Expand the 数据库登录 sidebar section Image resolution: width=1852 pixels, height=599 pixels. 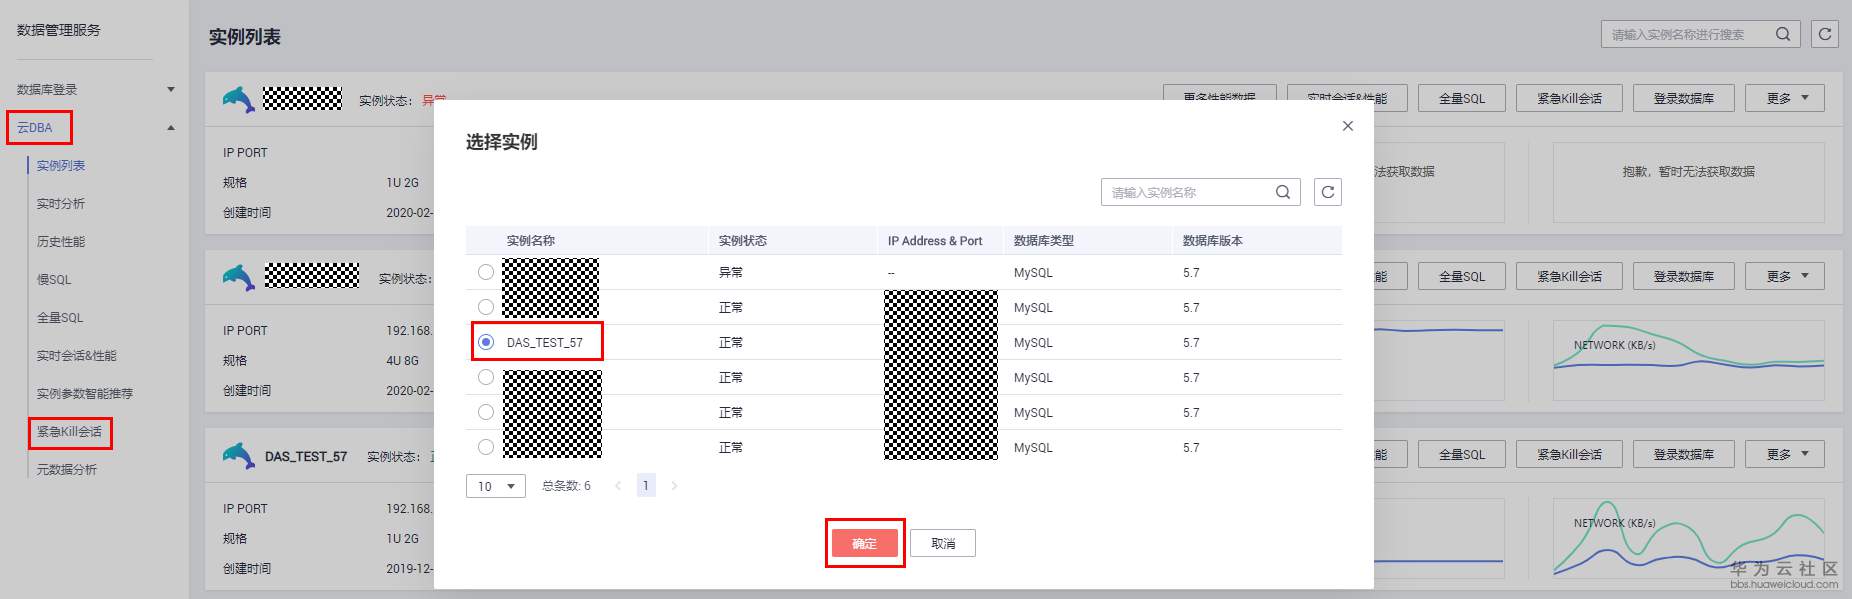(x=171, y=90)
